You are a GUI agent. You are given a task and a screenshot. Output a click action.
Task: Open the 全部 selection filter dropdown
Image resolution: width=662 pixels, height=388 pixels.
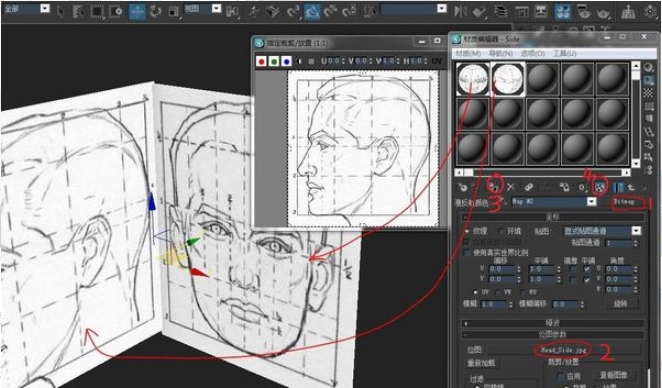45,8
